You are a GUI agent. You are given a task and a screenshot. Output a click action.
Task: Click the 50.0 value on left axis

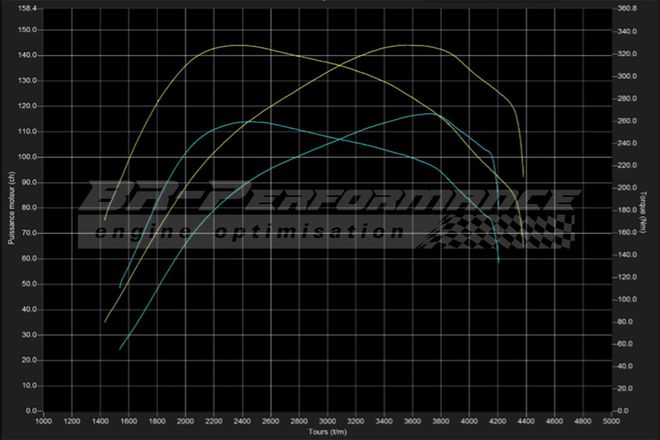pos(28,284)
